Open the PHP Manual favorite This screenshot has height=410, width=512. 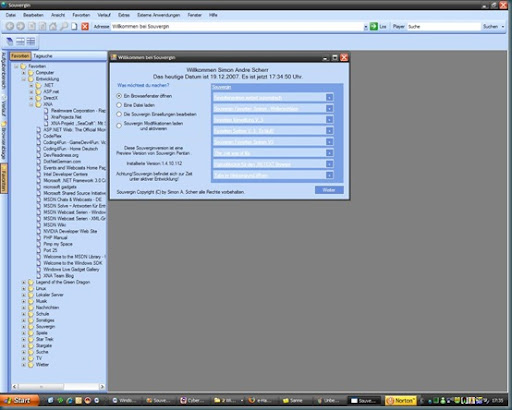point(55,237)
